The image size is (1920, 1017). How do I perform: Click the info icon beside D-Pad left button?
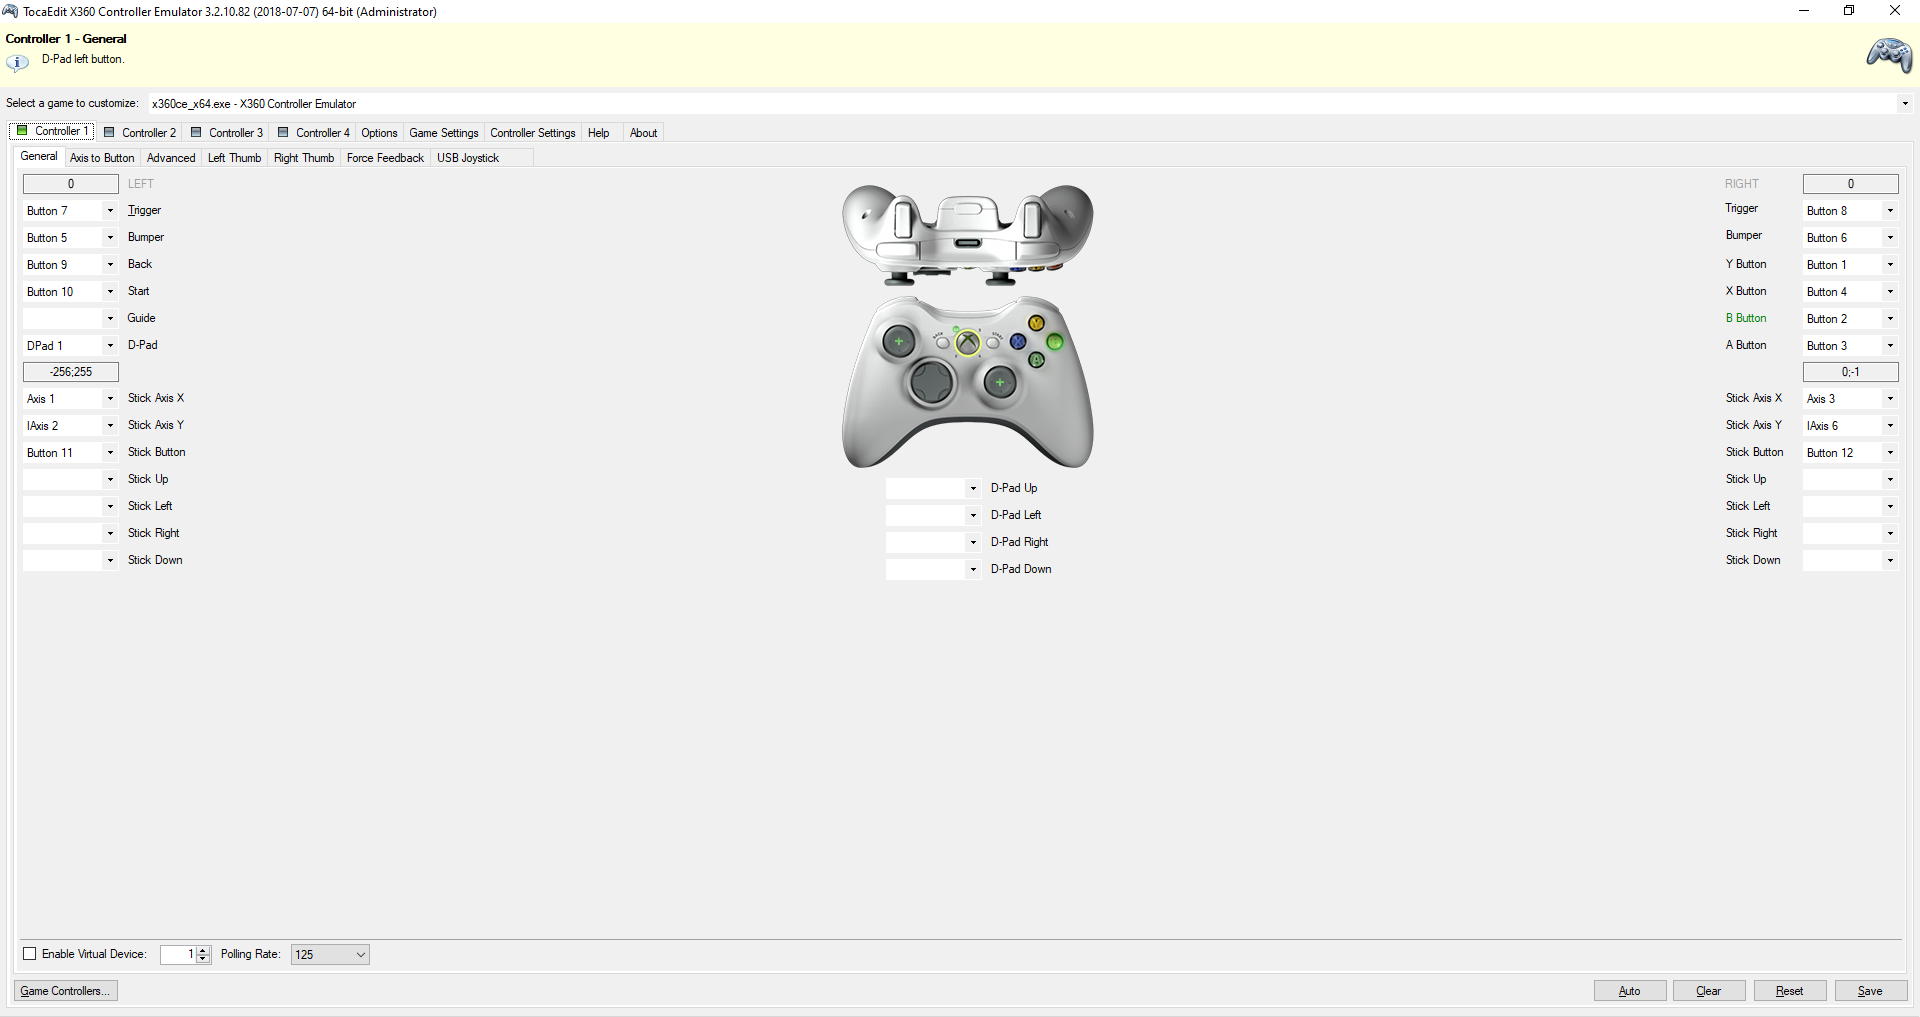tap(17, 62)
